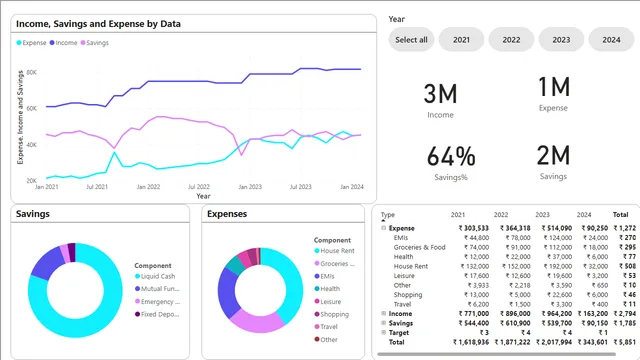Click the ₹ 771,000 Income 2021 cell

(473, 313)
